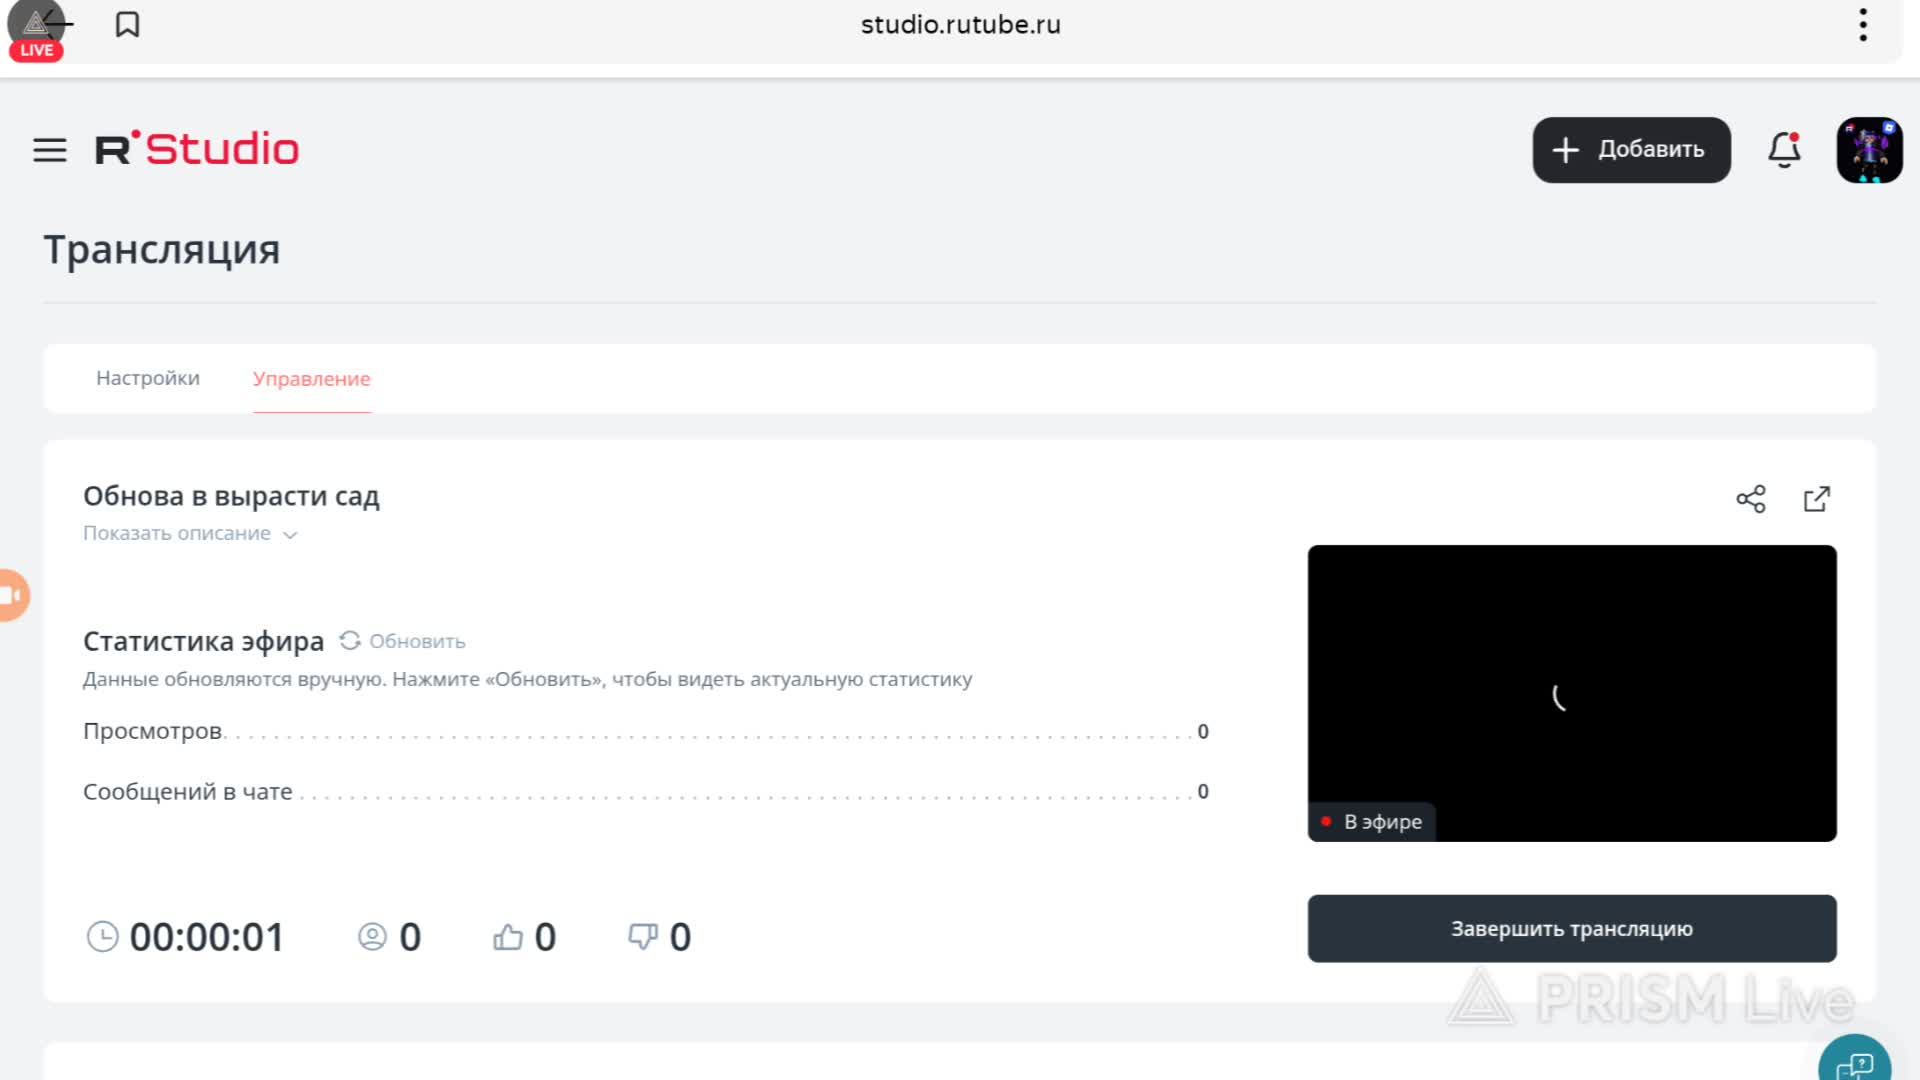
Task: Tap the PRISM LIVE recording badge
Action: (36, 32)
